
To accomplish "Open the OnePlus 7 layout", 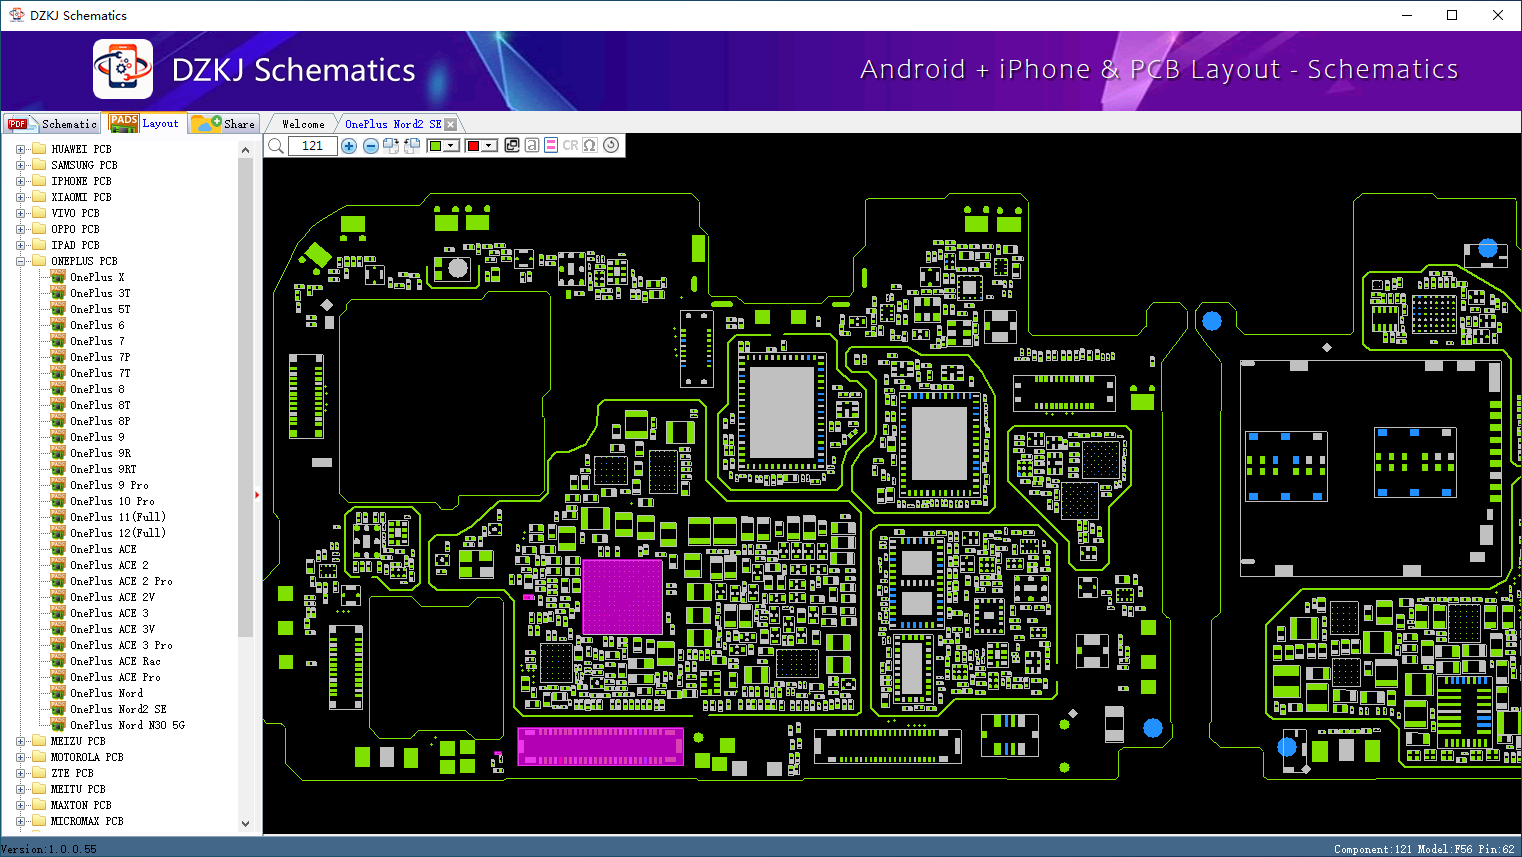I will pos(97,341).
